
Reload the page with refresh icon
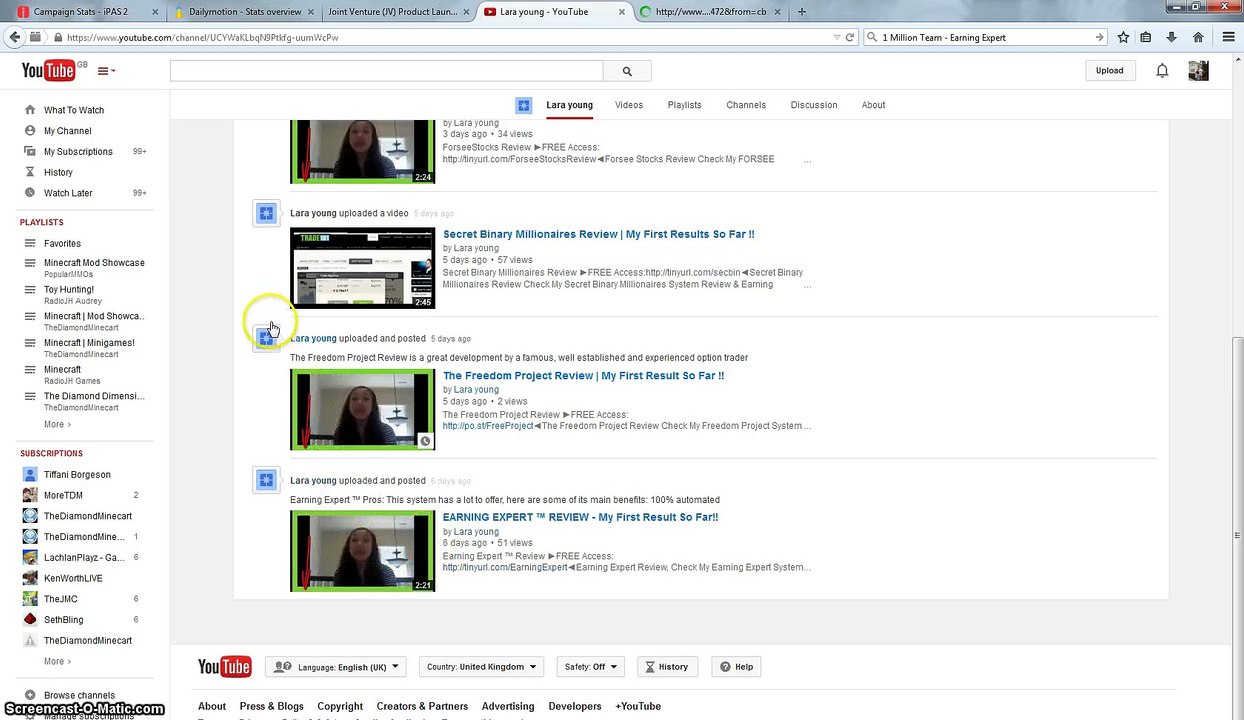click(x=850, y=37)
